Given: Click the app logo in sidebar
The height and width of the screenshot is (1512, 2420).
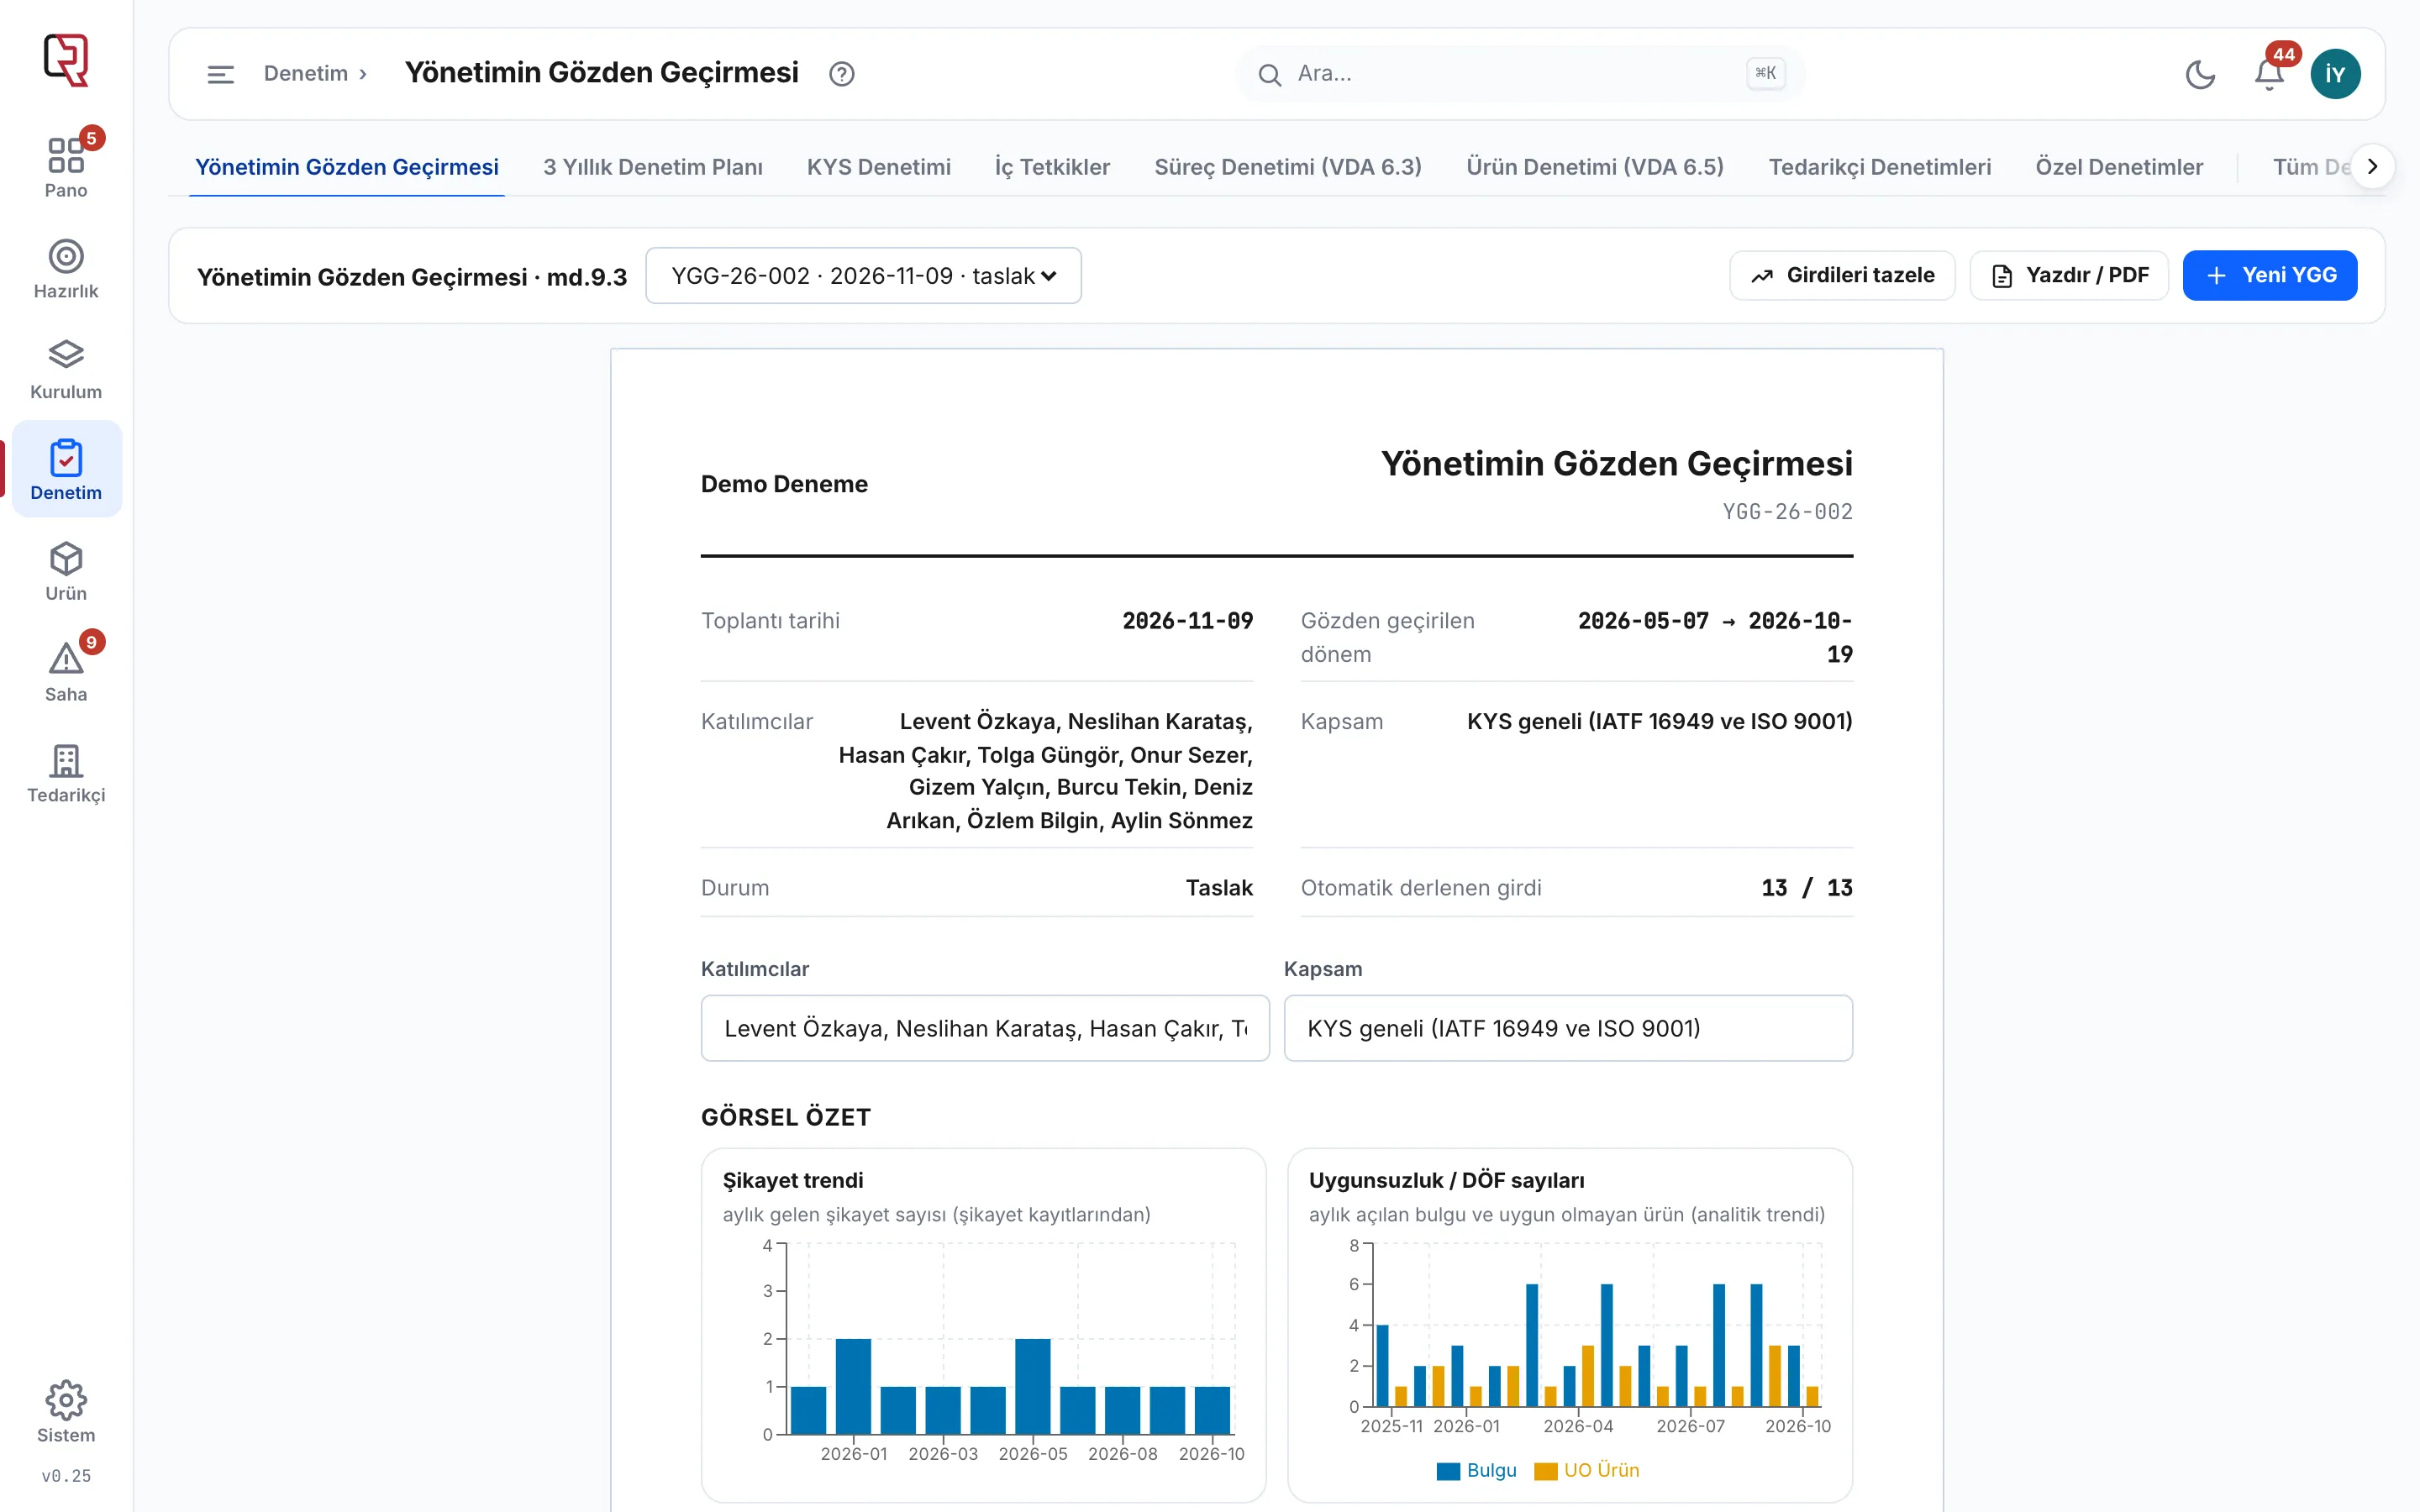Looking at the screenshot, I should tap(66, 60).
